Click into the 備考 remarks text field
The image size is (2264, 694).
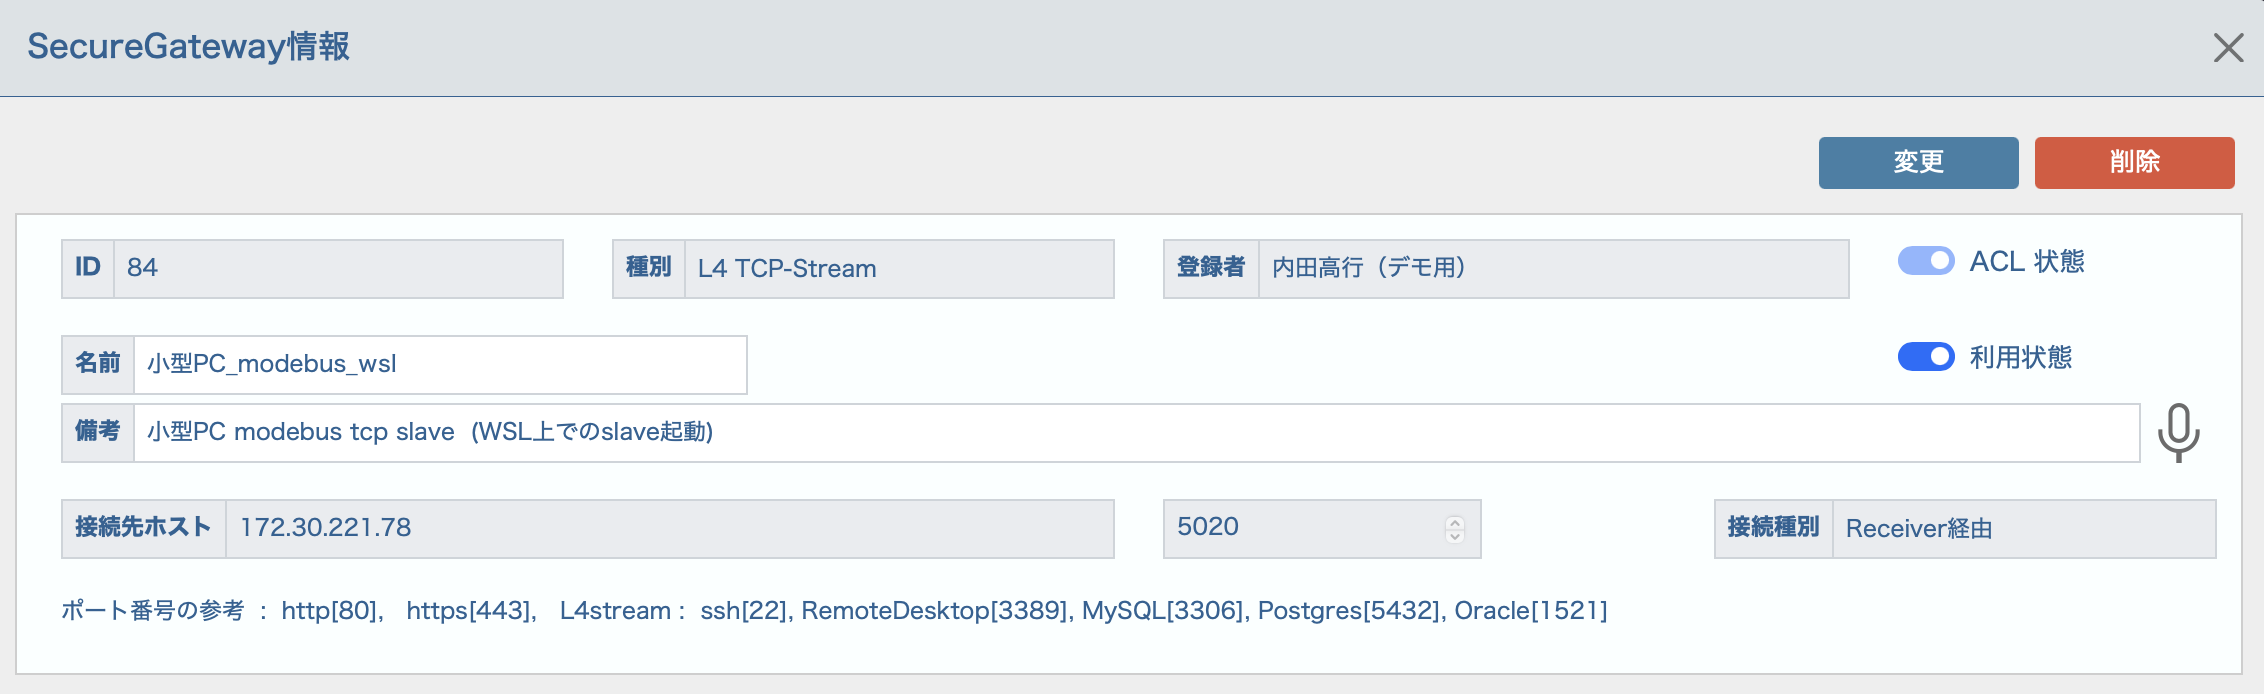[1136, 433]
